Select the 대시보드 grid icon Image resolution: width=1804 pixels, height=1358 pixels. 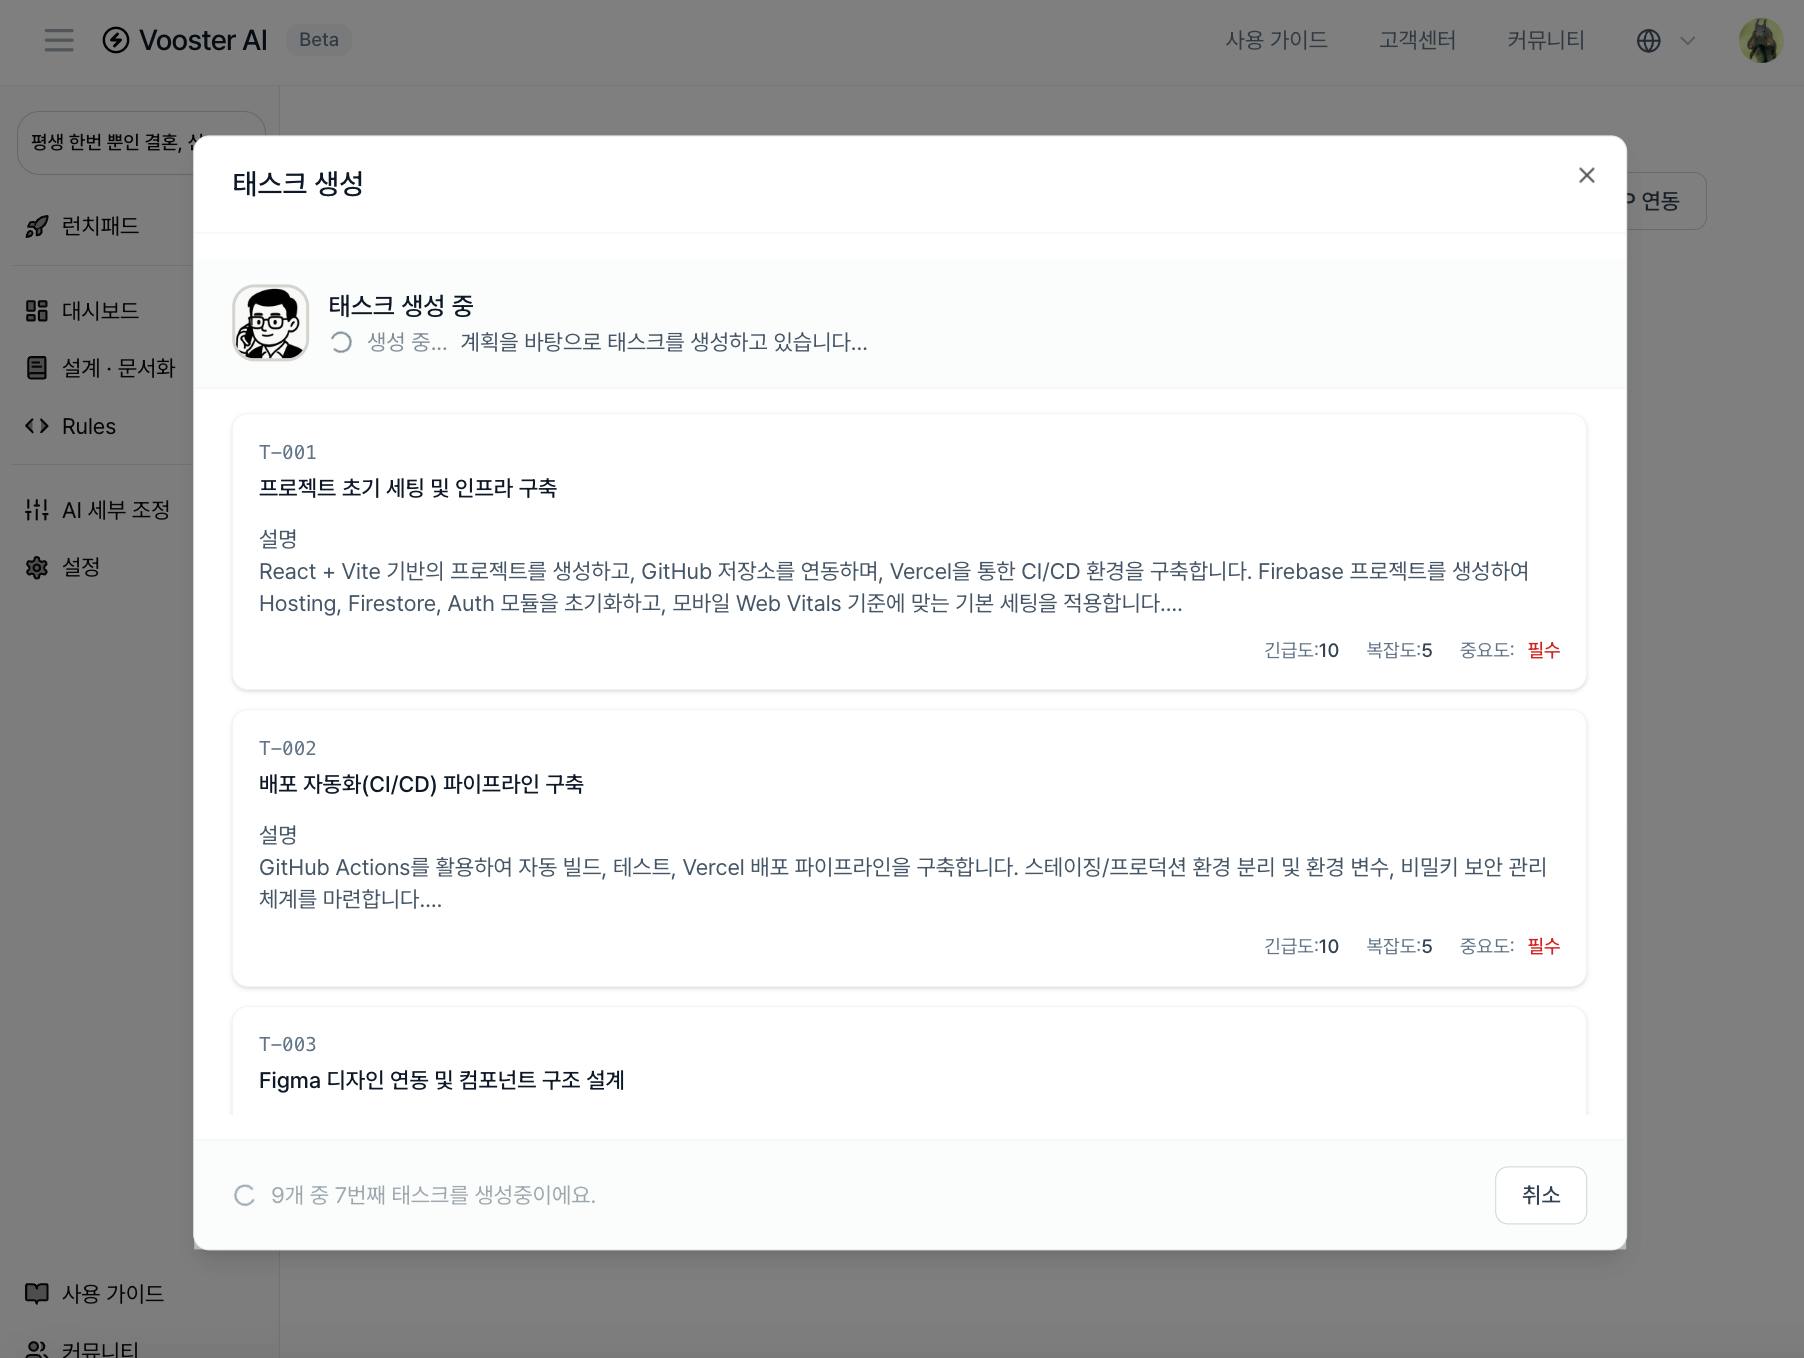37,311
